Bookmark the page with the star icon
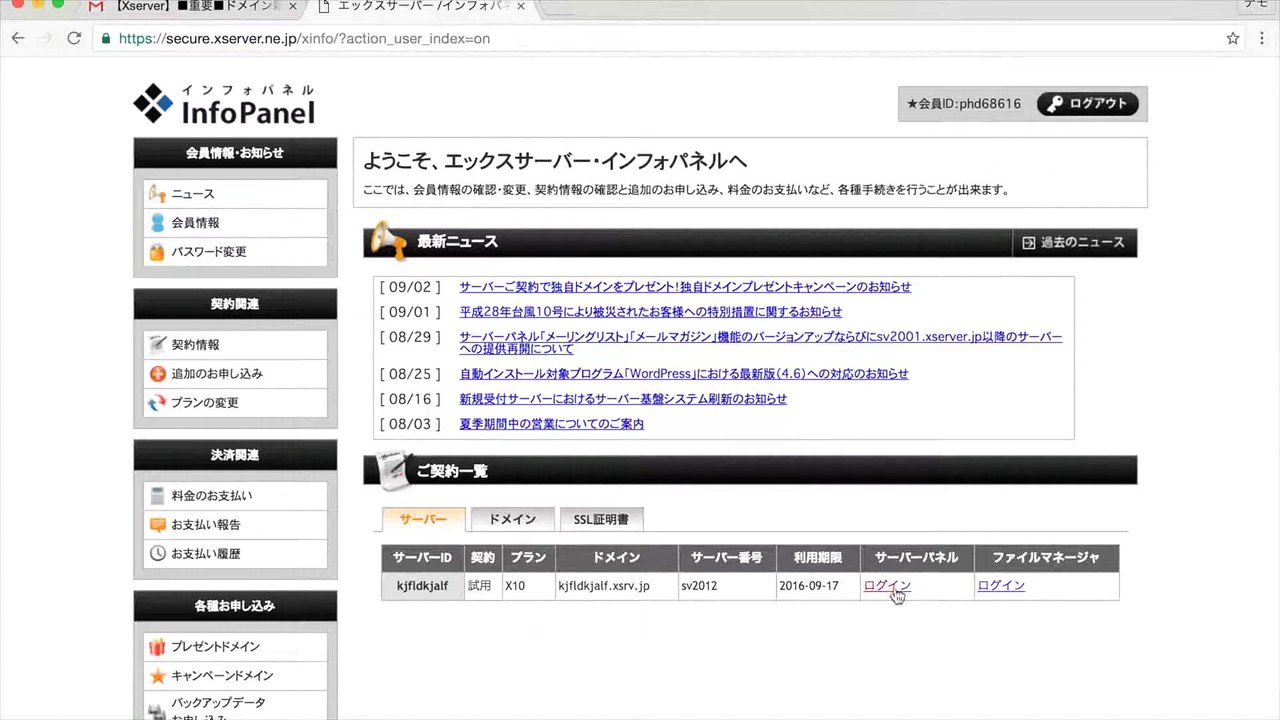 click(1233, 38)
